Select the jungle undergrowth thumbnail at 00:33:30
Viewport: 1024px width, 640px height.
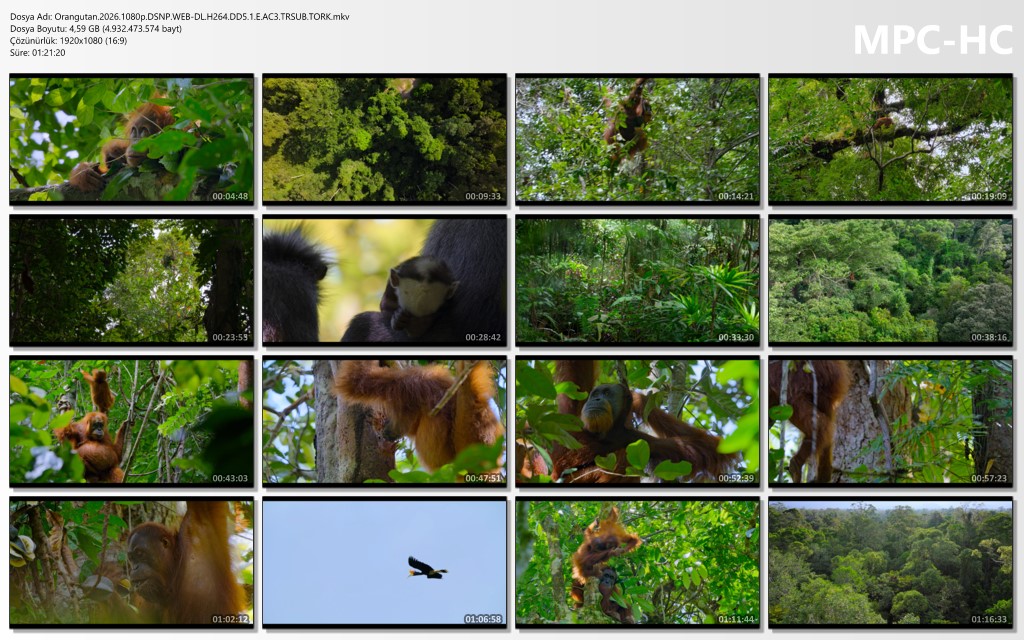click(637, 281)
